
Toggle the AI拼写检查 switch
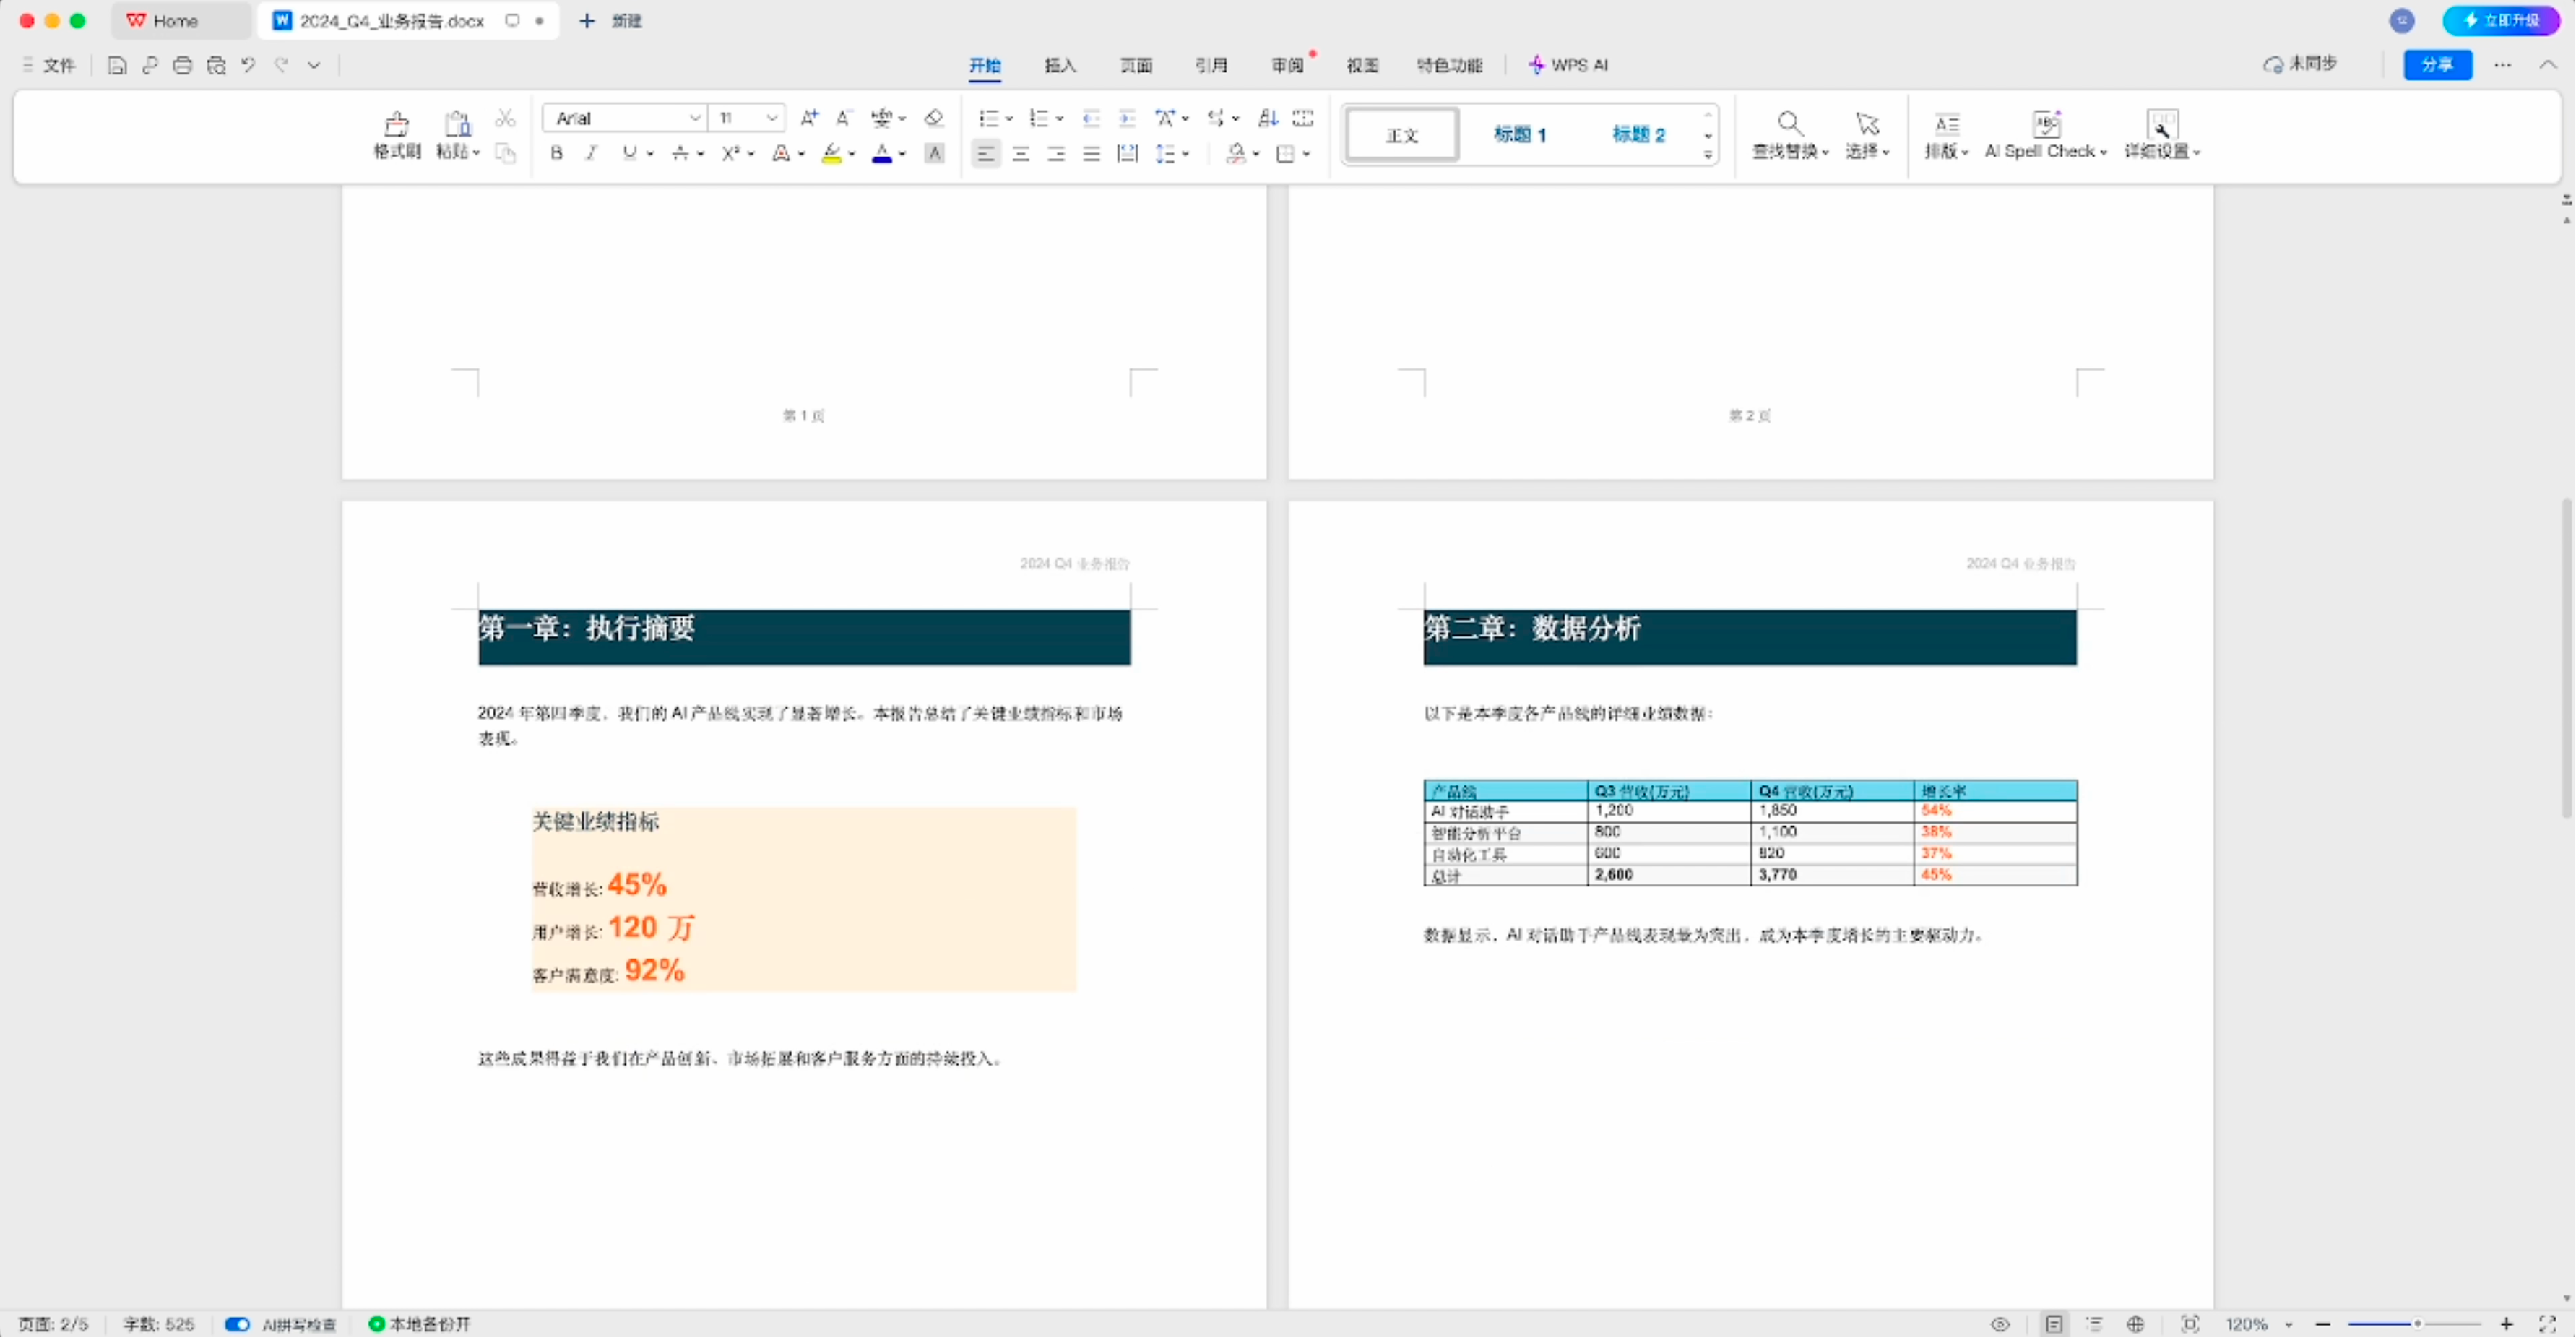click(x=237, y=1324)
